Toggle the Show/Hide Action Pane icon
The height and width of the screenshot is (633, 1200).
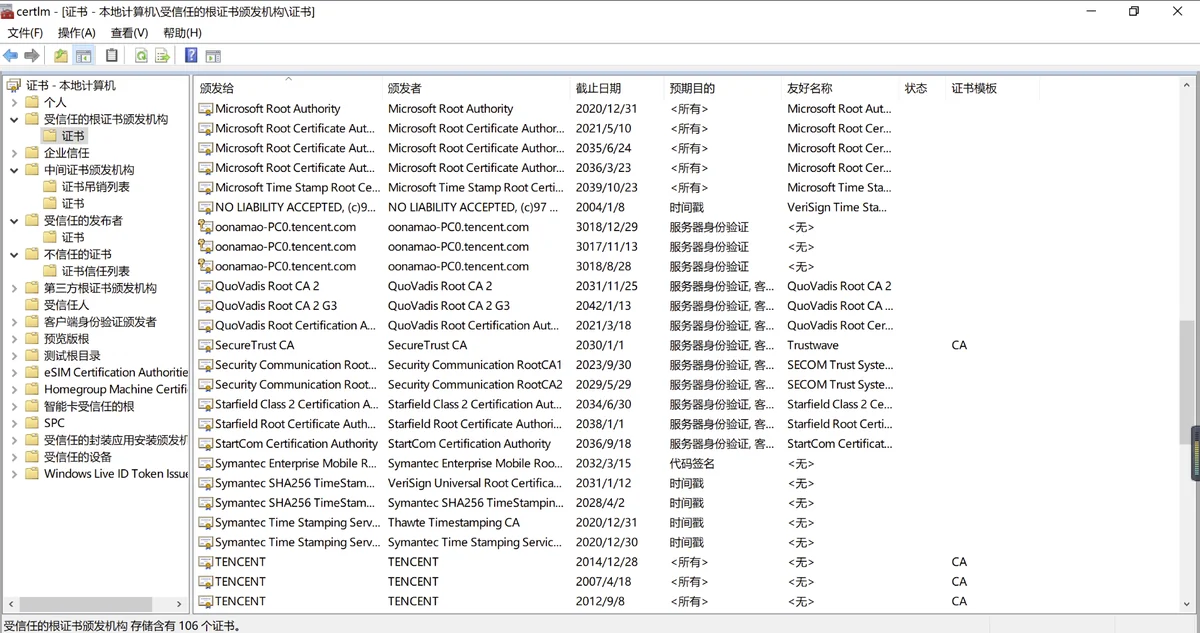pos(213,56)
